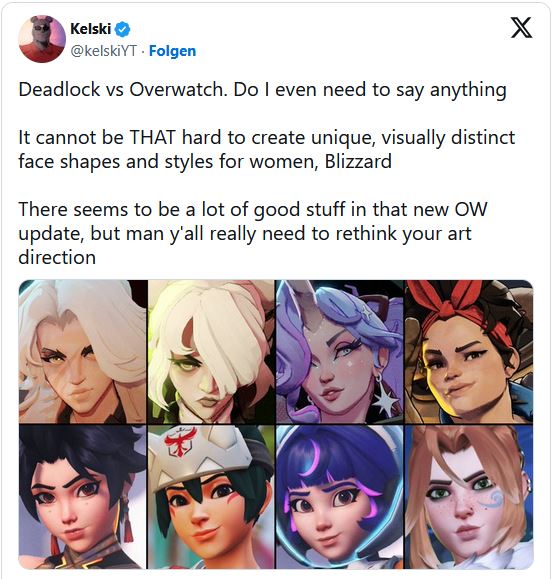This screenshot has width=557, height=579.
Task: Click the Kelski display name
Action: (x=90, y=29)
